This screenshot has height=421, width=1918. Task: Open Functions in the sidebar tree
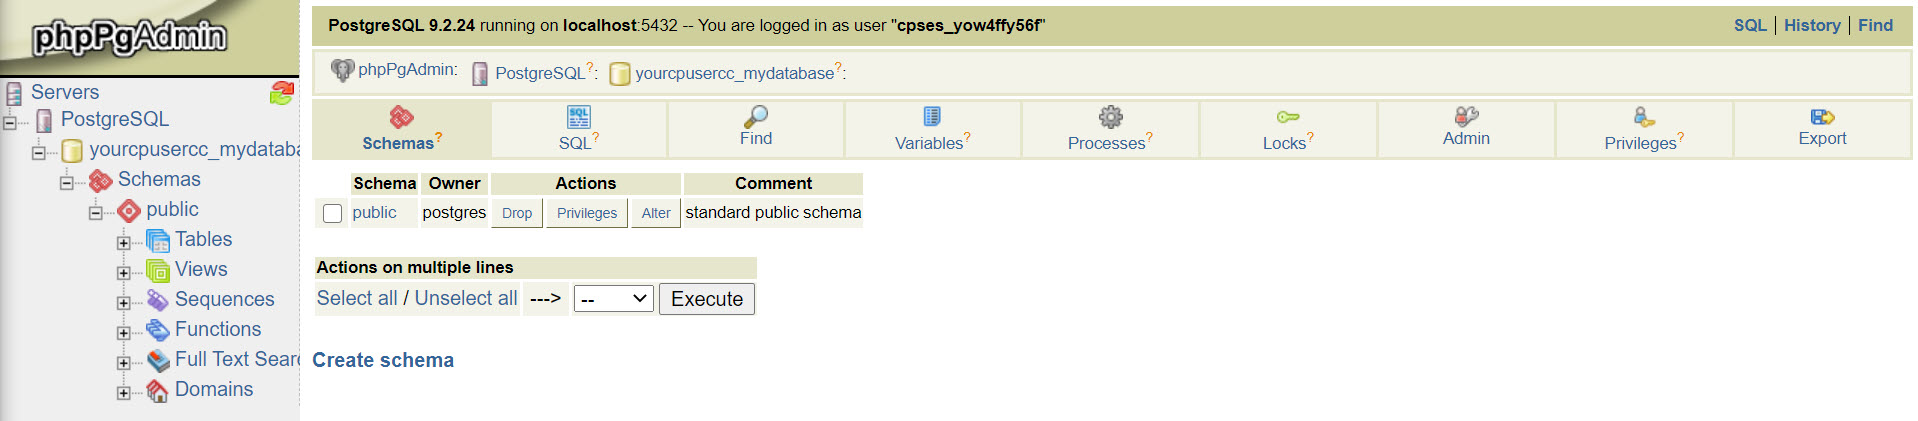217,329
